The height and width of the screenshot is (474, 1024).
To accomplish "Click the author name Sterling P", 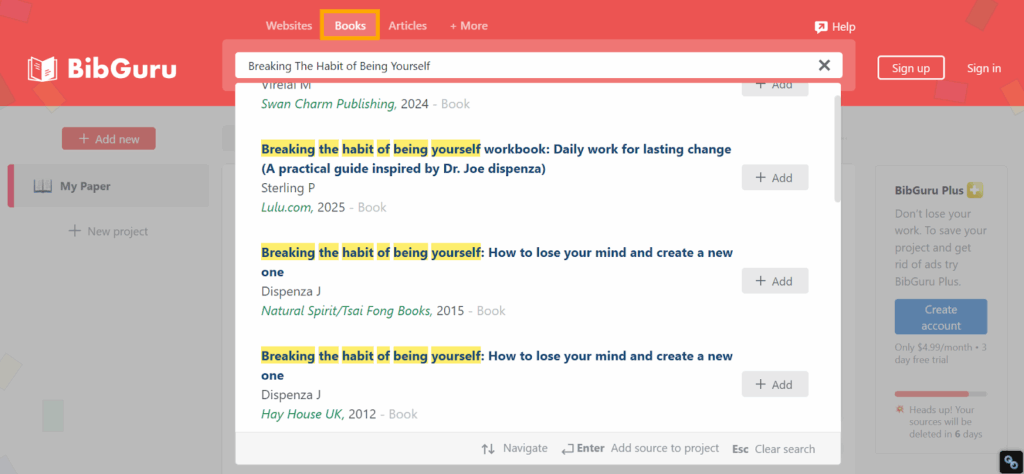I will [288, 188].
